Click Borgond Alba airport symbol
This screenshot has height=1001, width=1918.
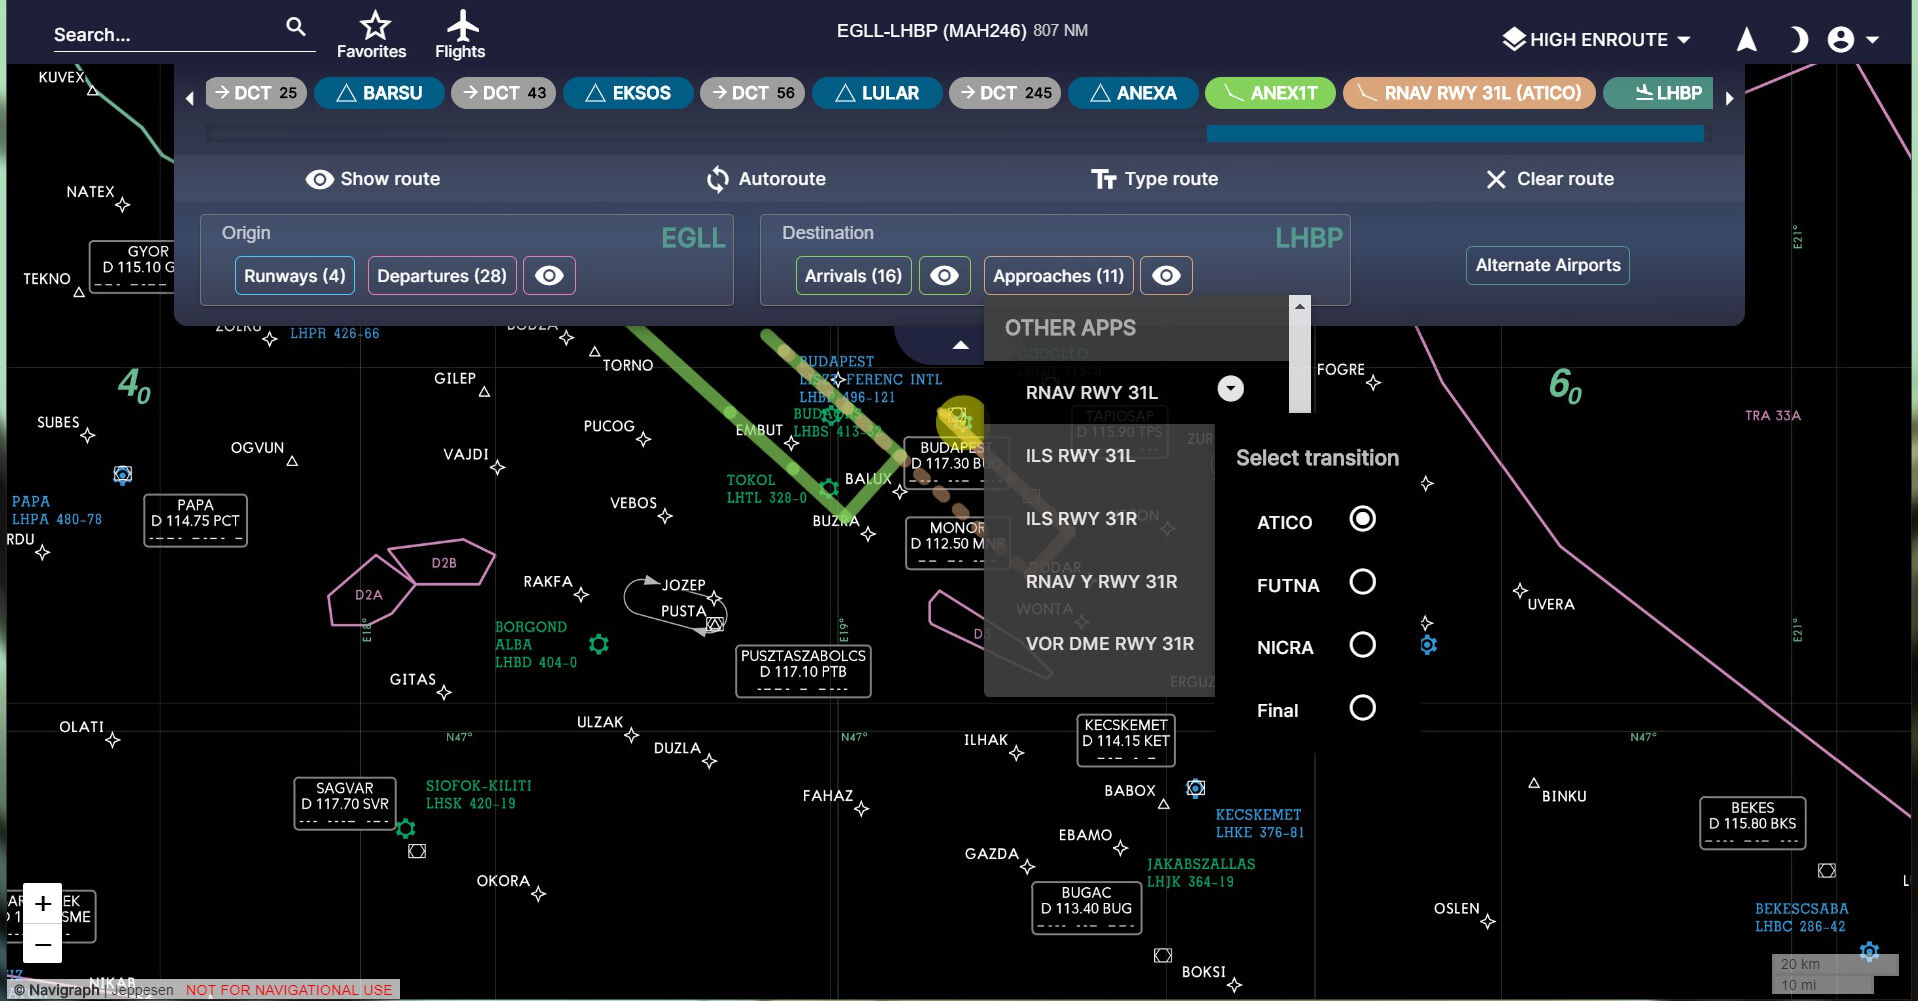tap(599, 644)
